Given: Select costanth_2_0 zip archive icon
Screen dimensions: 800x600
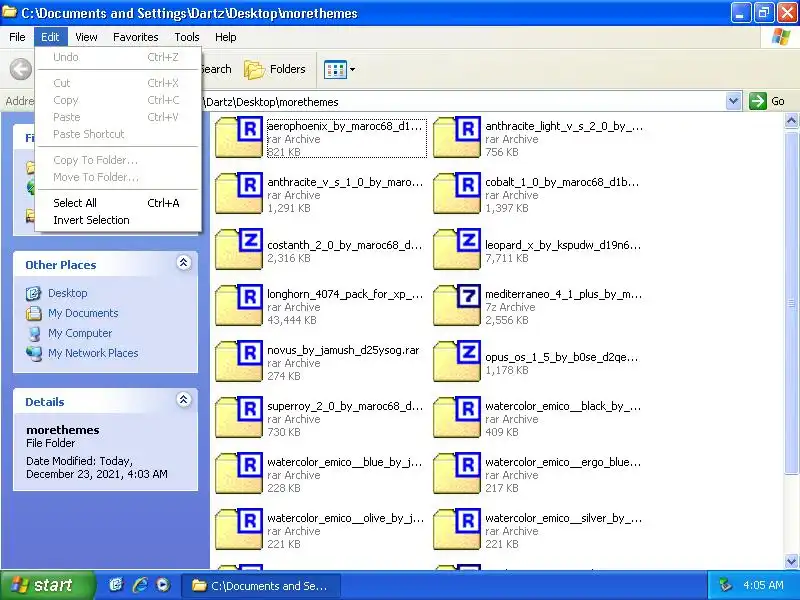Looking at the screenshot, I should (239, 249).
